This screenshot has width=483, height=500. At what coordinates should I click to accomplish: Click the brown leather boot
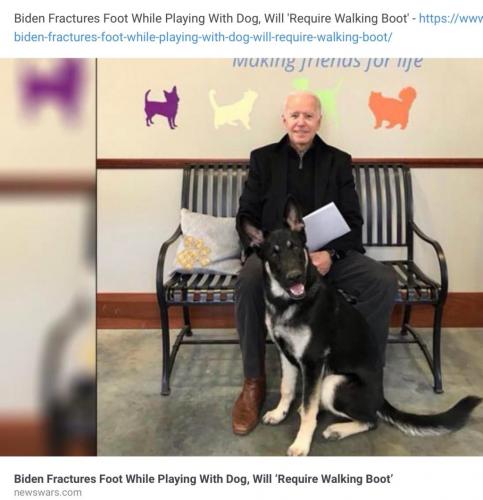pyautogui.click(x=248, y=405)
